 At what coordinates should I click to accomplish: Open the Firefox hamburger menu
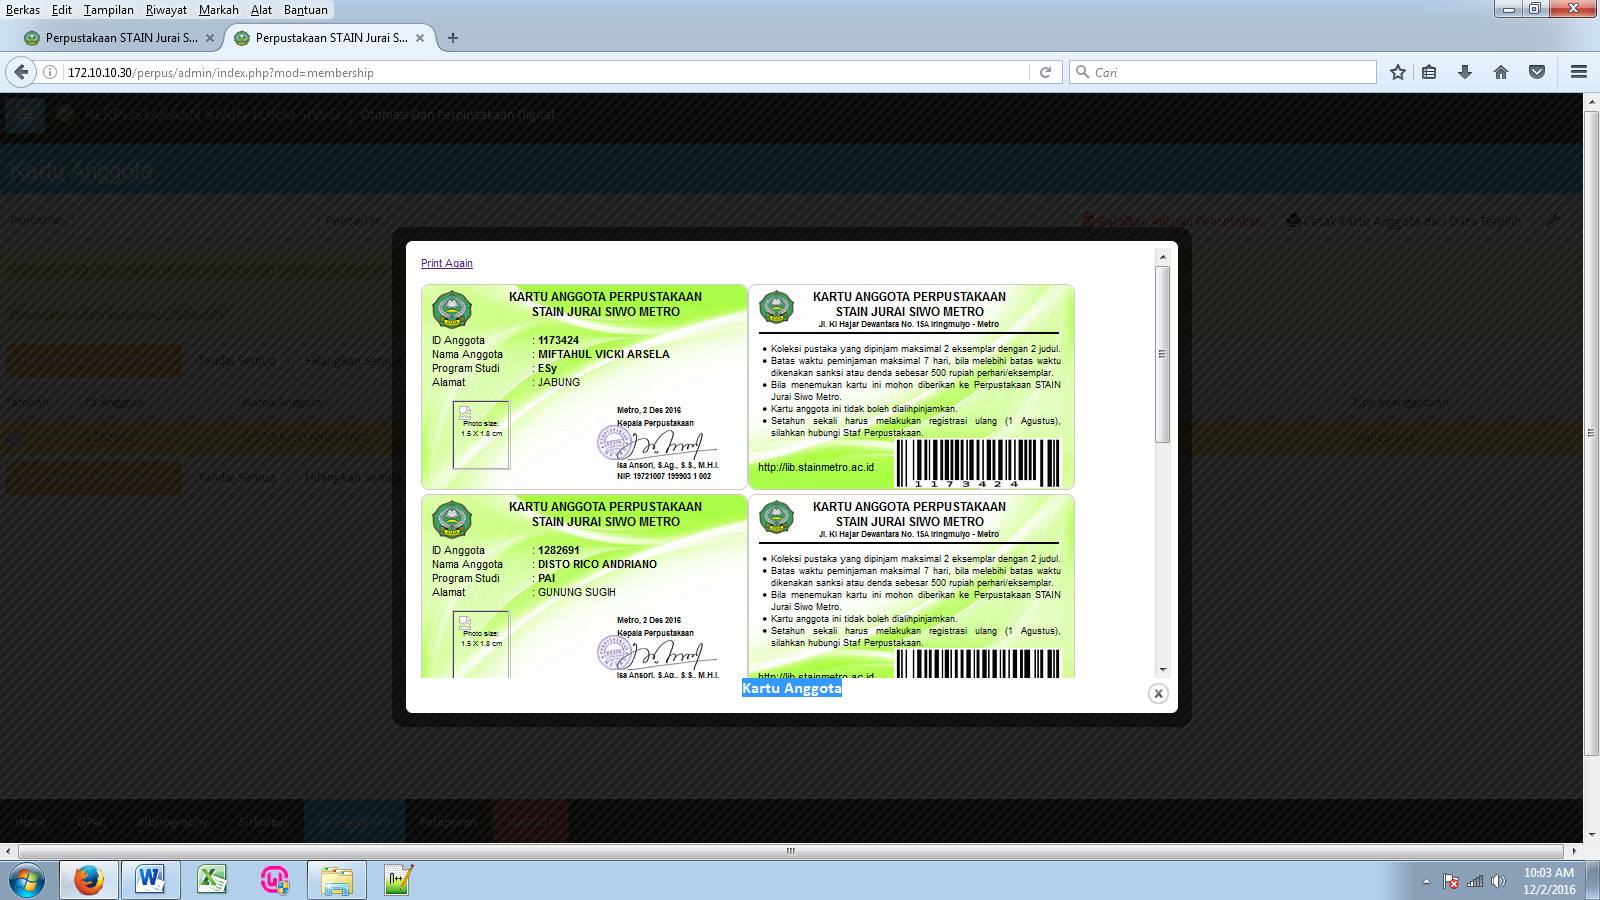(1579, 72)
